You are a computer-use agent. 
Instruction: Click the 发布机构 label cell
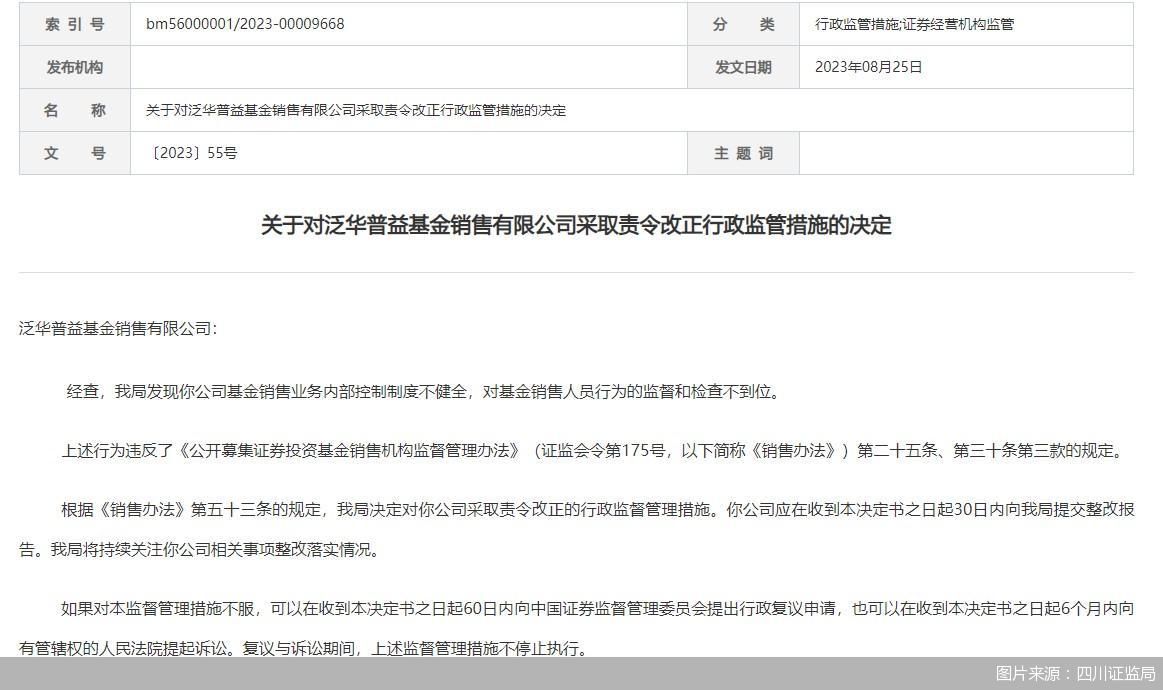pyautogui.click(x=74, y=67)
